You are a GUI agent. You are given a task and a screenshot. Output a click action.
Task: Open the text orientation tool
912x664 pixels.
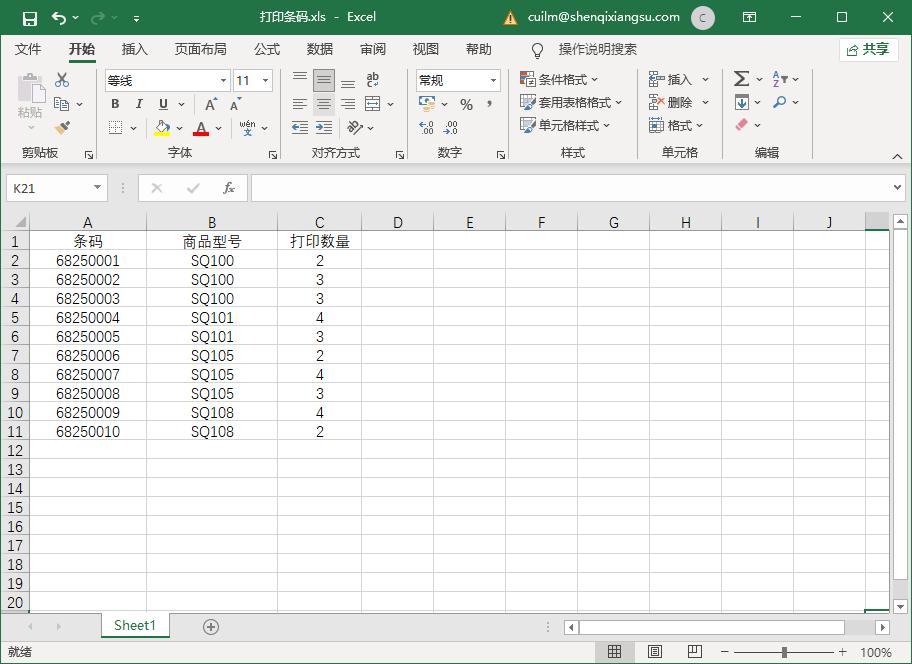pyautogui.click(x=354, y=127)
